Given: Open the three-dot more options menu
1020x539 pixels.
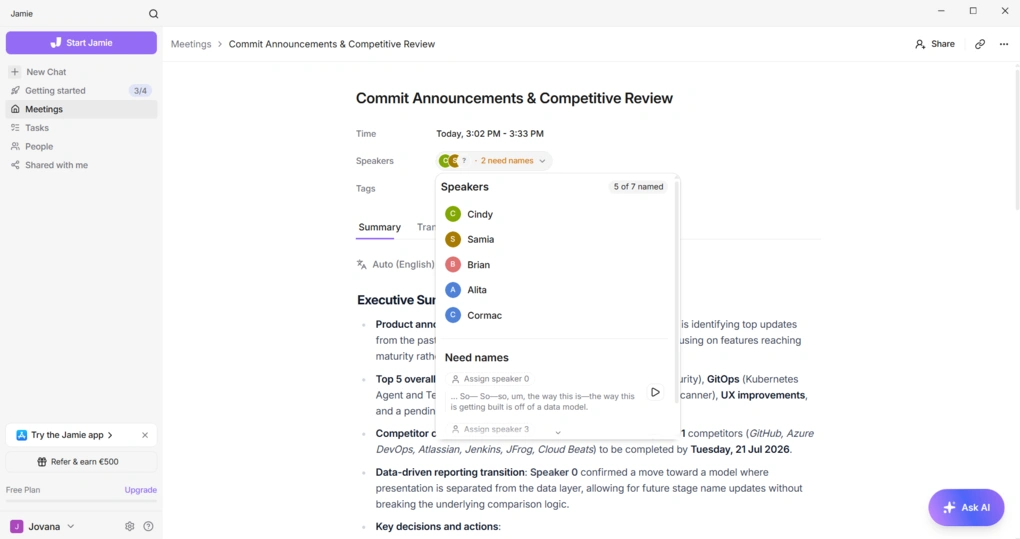Looking at the screenshot, I should coord(1004,44).
